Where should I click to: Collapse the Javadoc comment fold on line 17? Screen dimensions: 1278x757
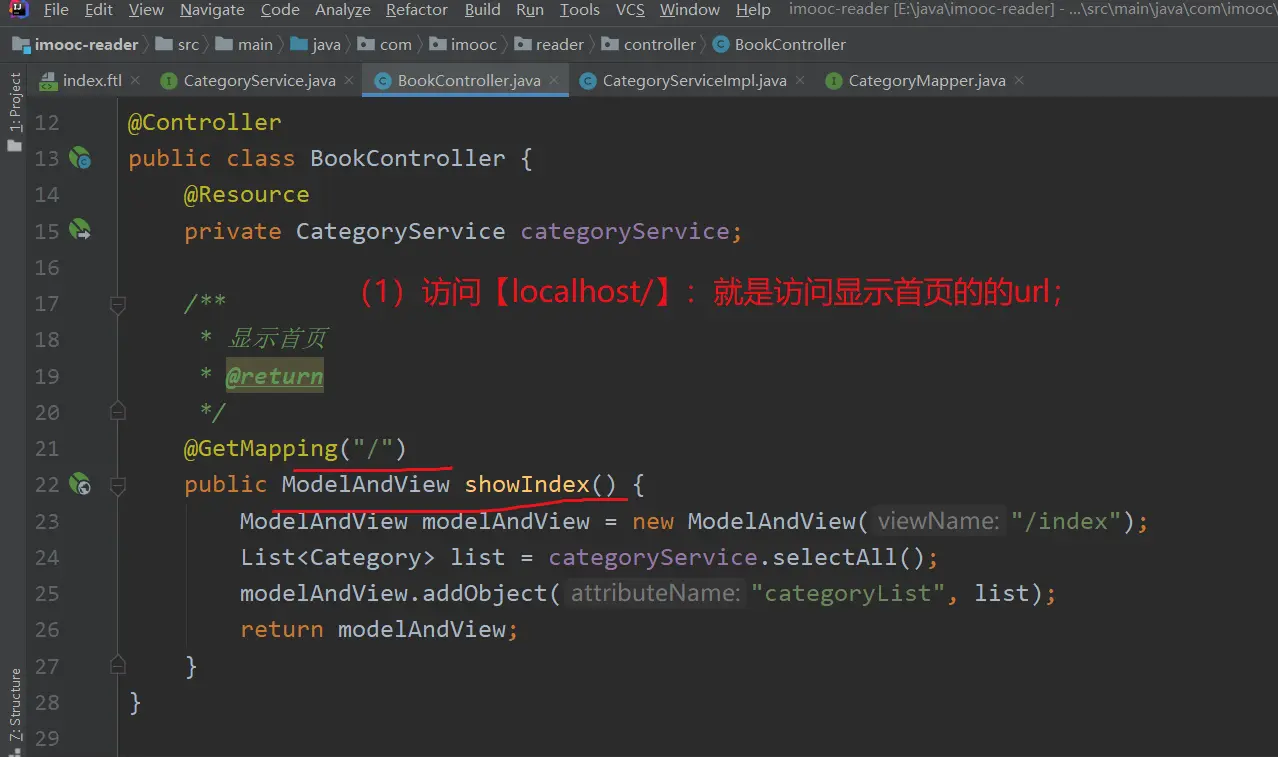[x=117, y=303]
